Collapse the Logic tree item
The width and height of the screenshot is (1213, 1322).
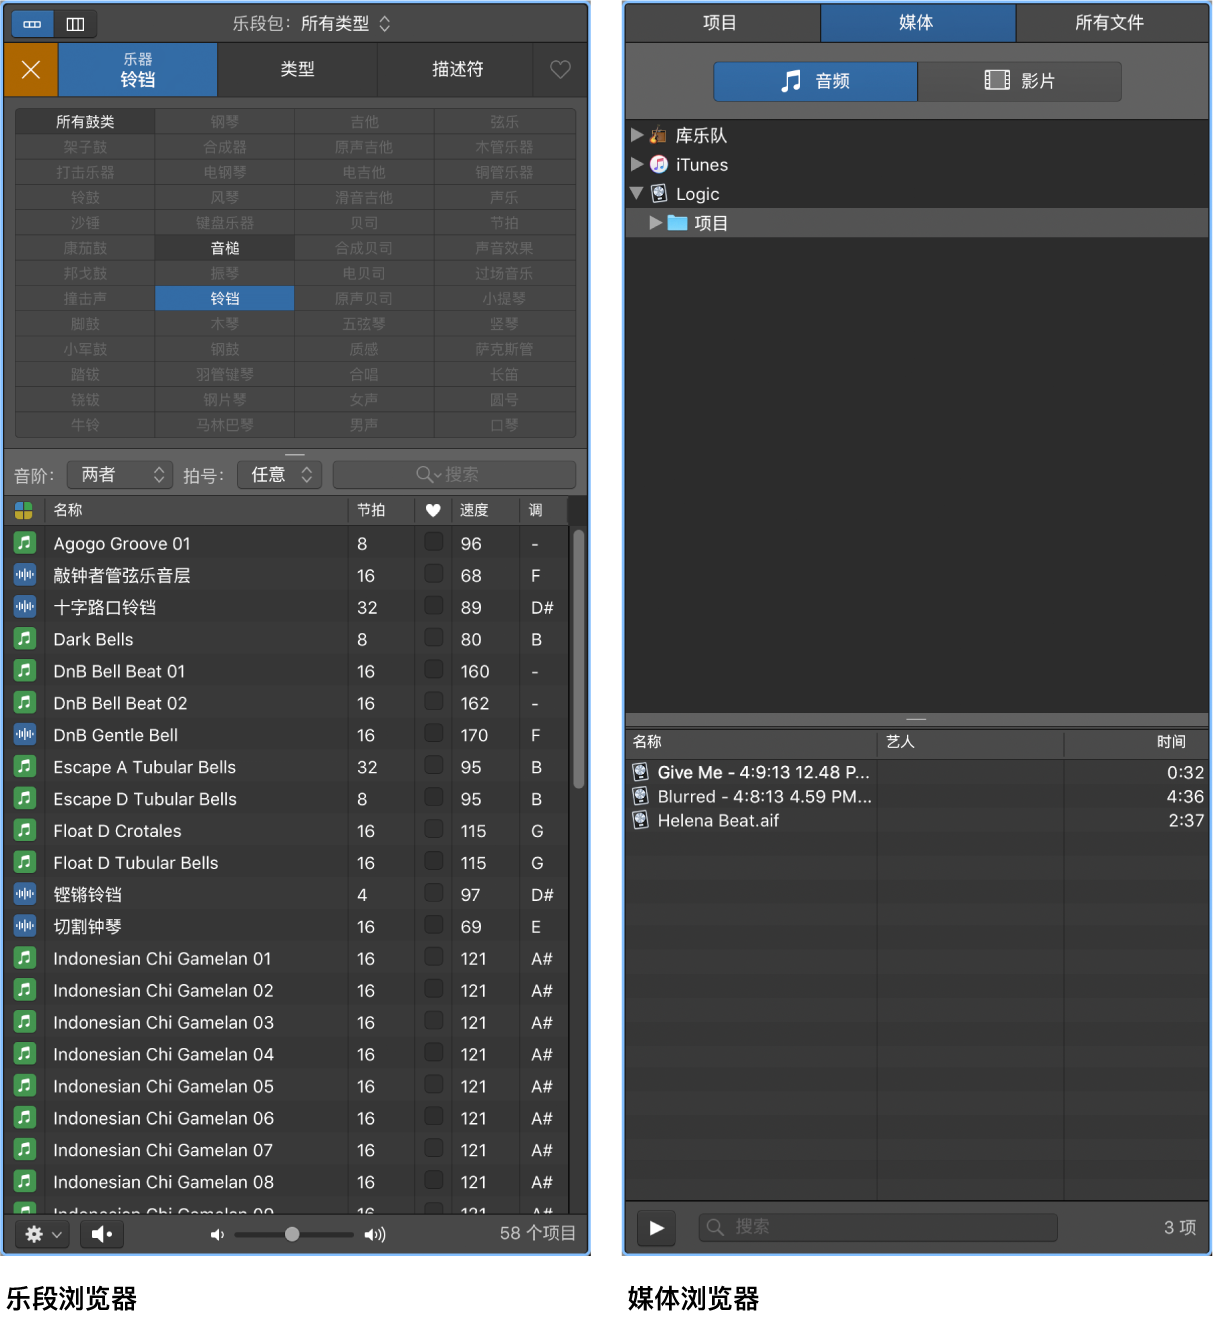637,193
